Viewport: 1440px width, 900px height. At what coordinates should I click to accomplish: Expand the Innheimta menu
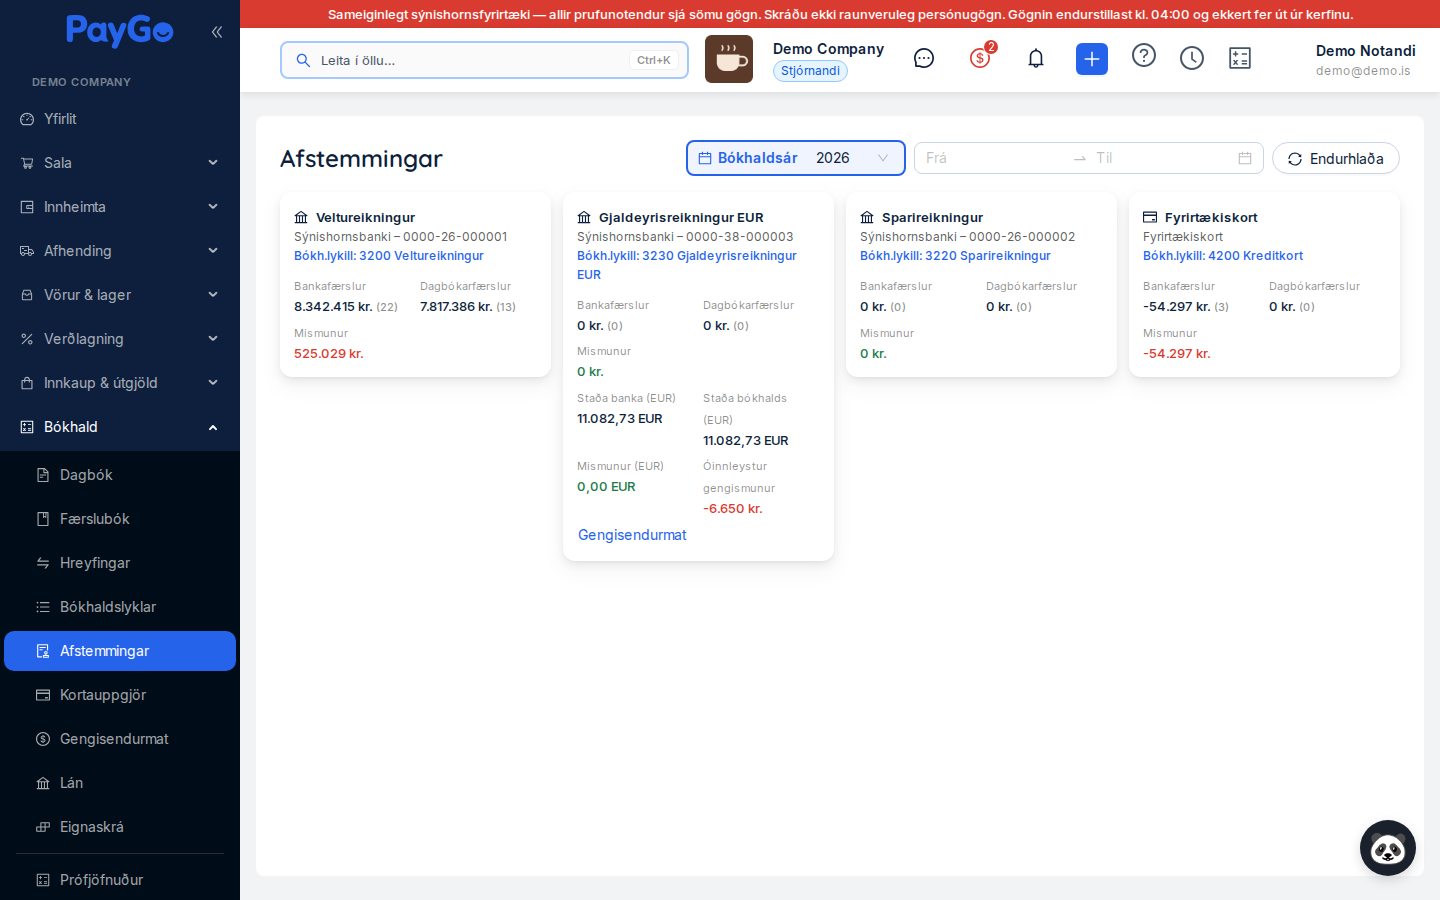click(120, 207)
